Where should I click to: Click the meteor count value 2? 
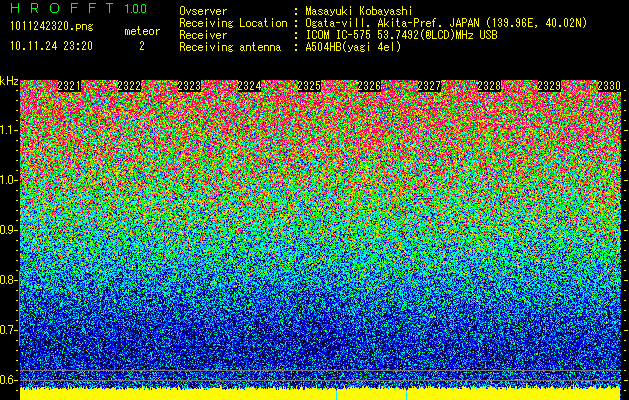coord(142,46)
